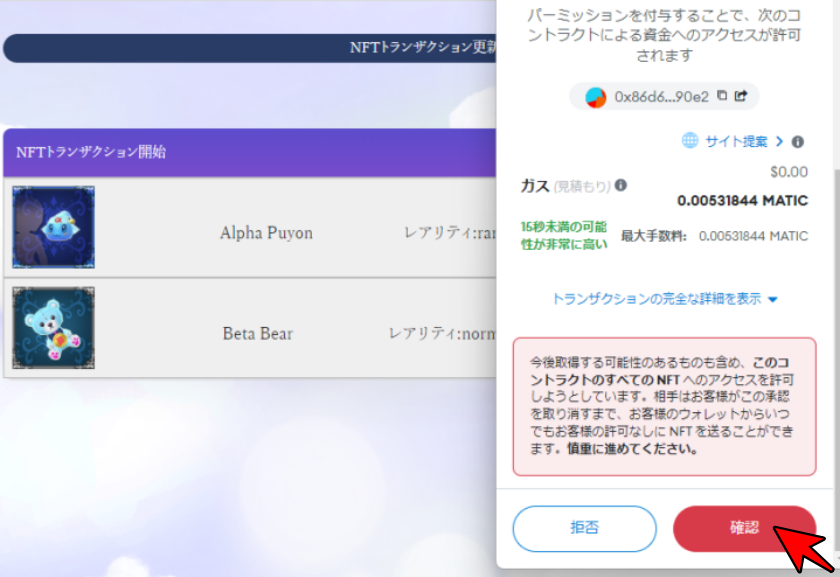840x577 pixels.
Task: Click the account identicon avatar
Action: (595, 97)
